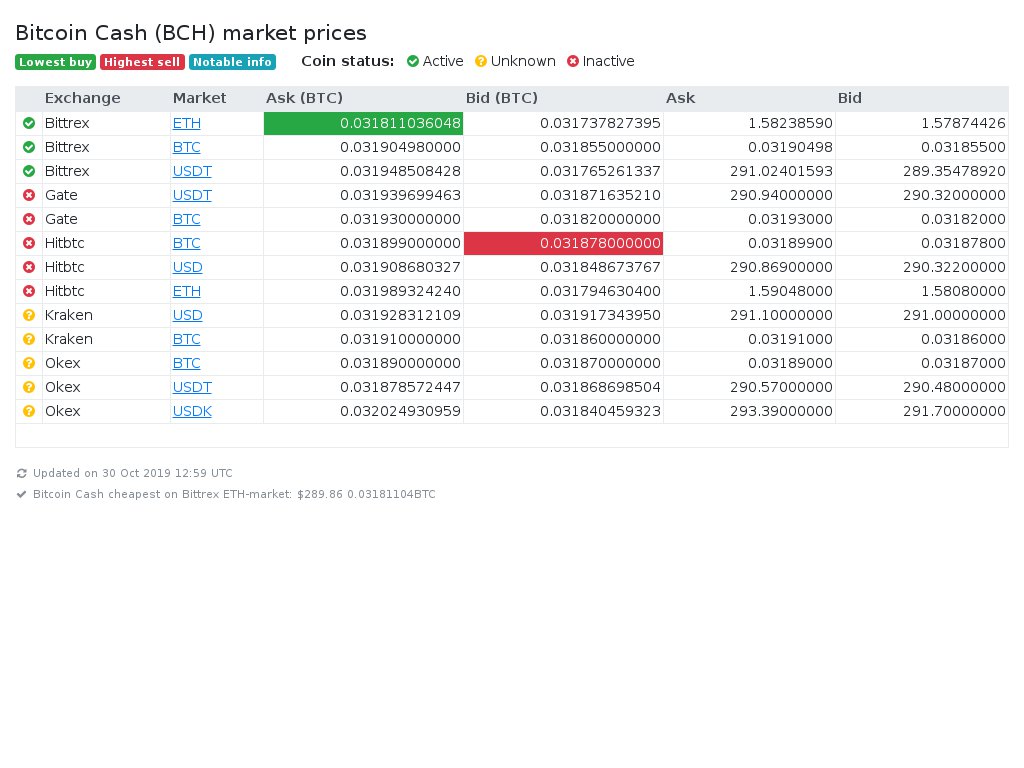Click the 289.35478920 bid value
1024x768 pixels.
(954, 171)
